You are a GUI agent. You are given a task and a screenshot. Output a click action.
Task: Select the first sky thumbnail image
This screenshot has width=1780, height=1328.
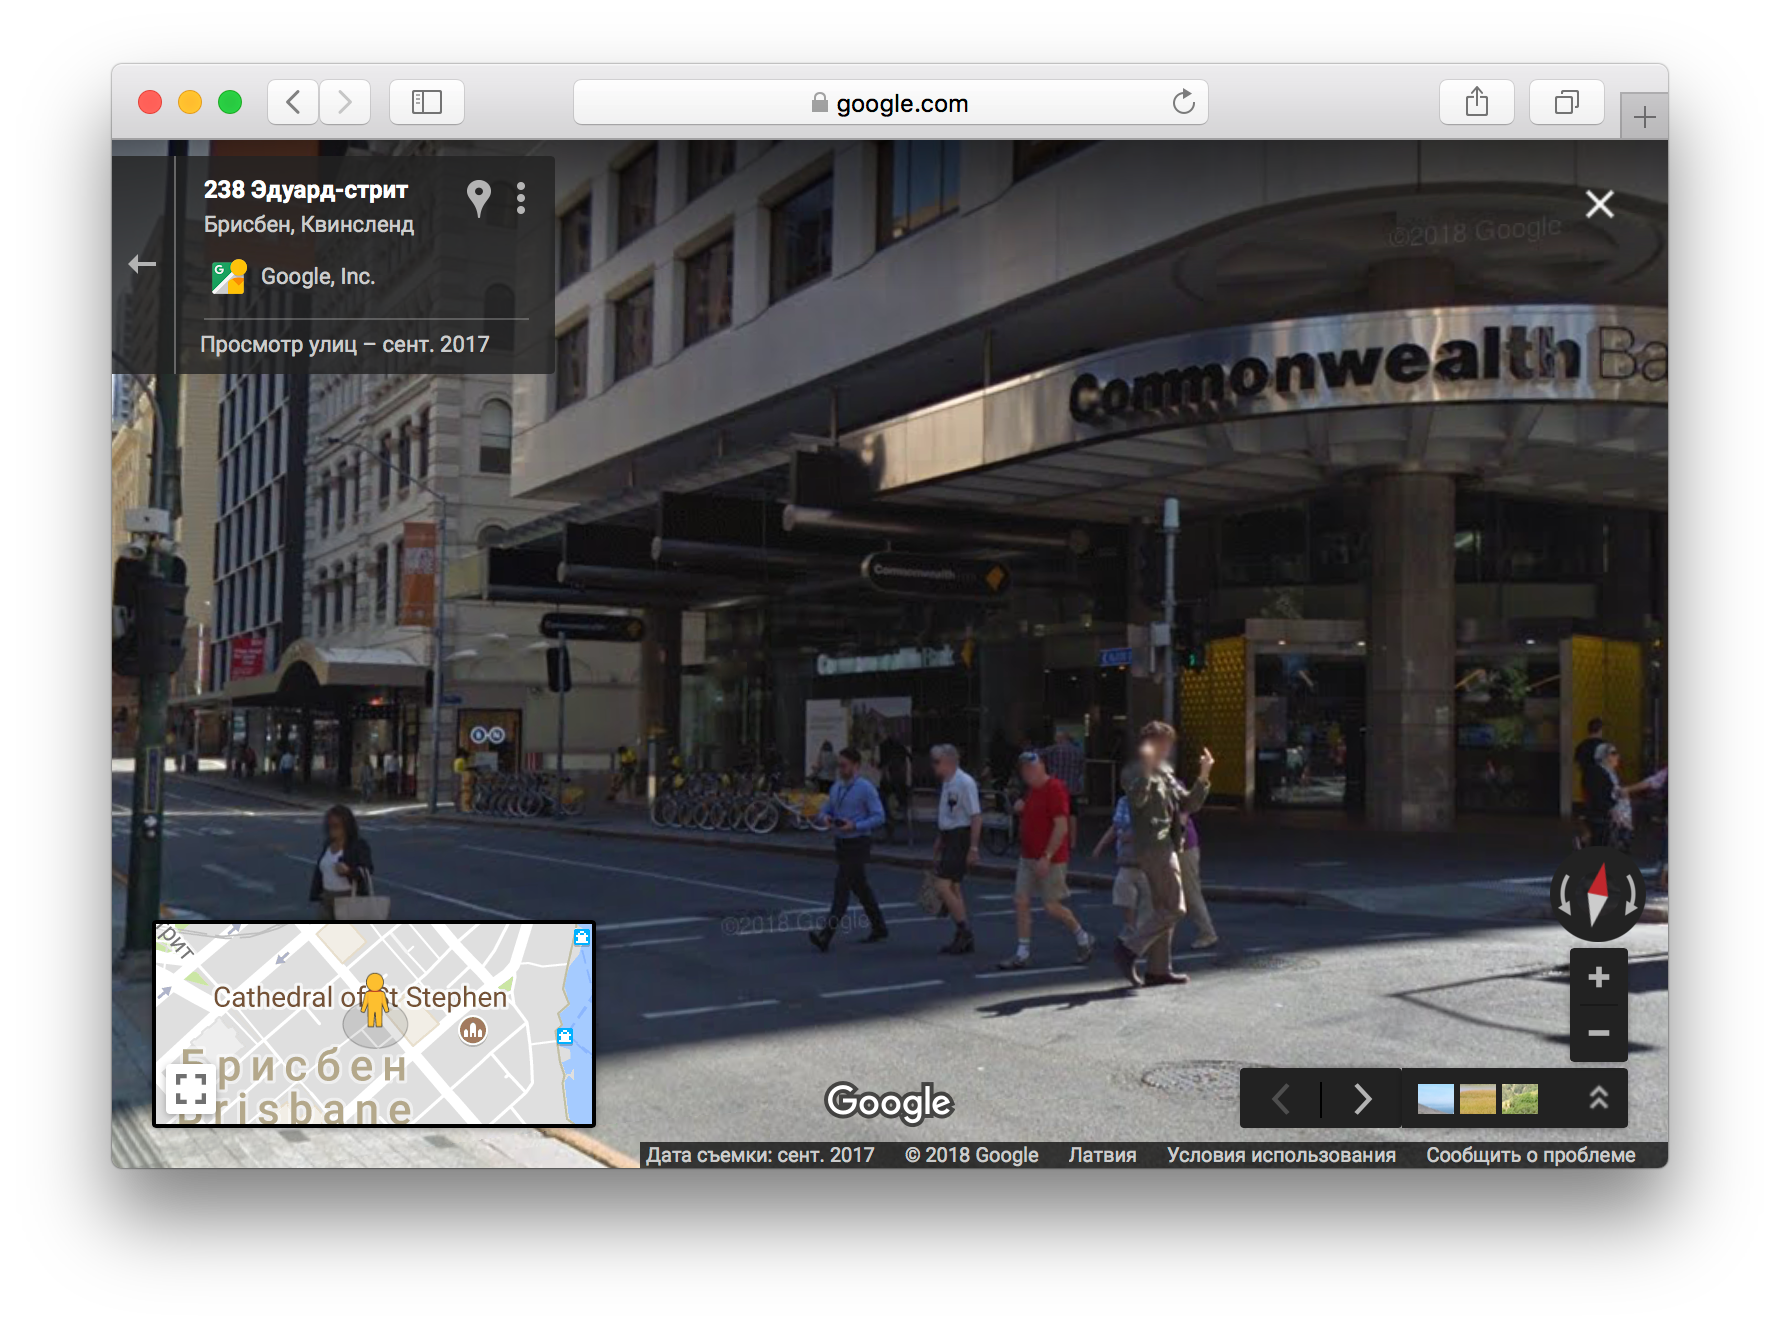coord(1435,1099)
